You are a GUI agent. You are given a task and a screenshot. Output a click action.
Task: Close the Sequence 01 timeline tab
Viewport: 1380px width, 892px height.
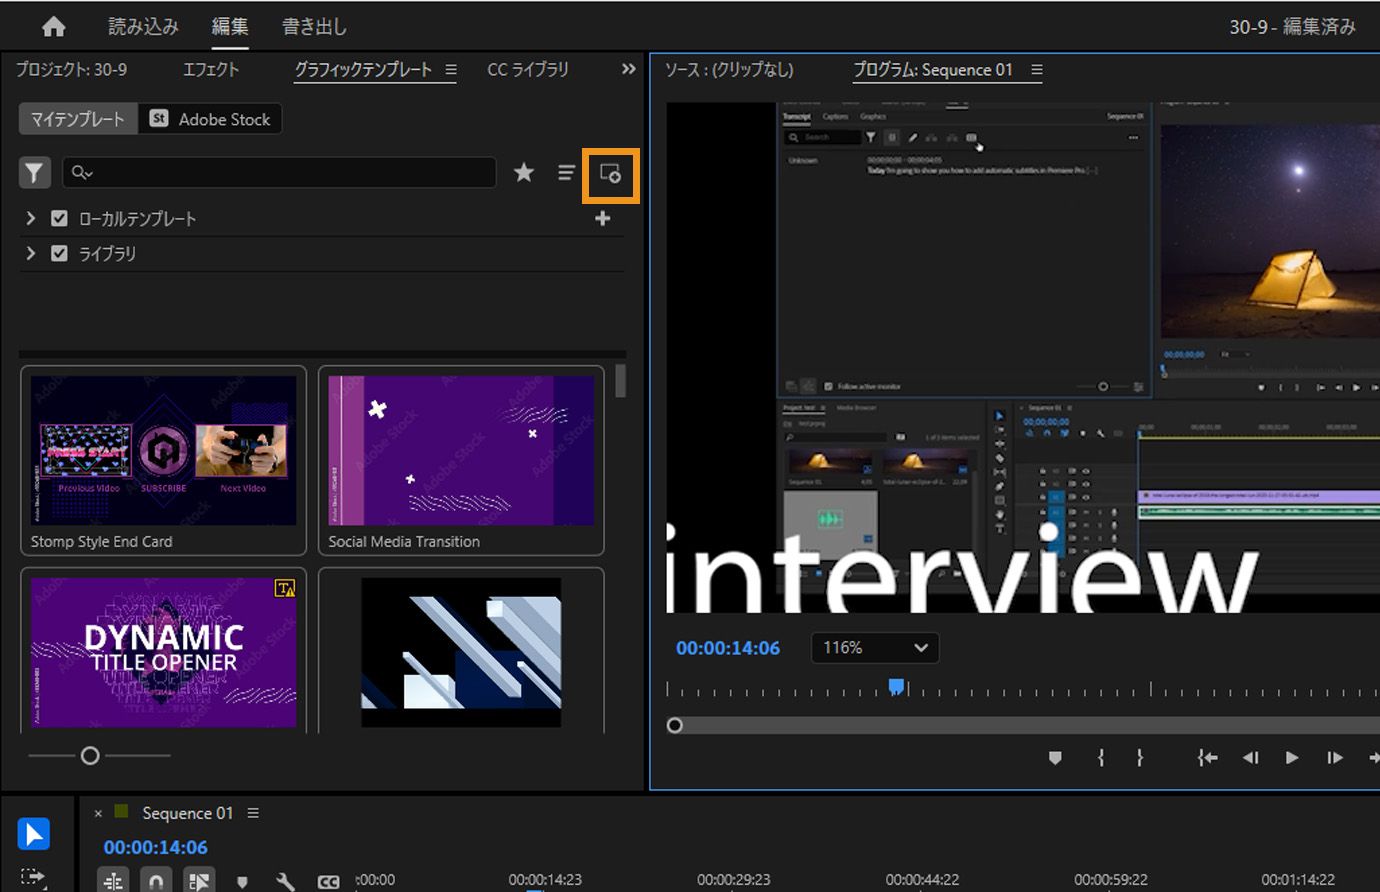(x=98, y=813)
